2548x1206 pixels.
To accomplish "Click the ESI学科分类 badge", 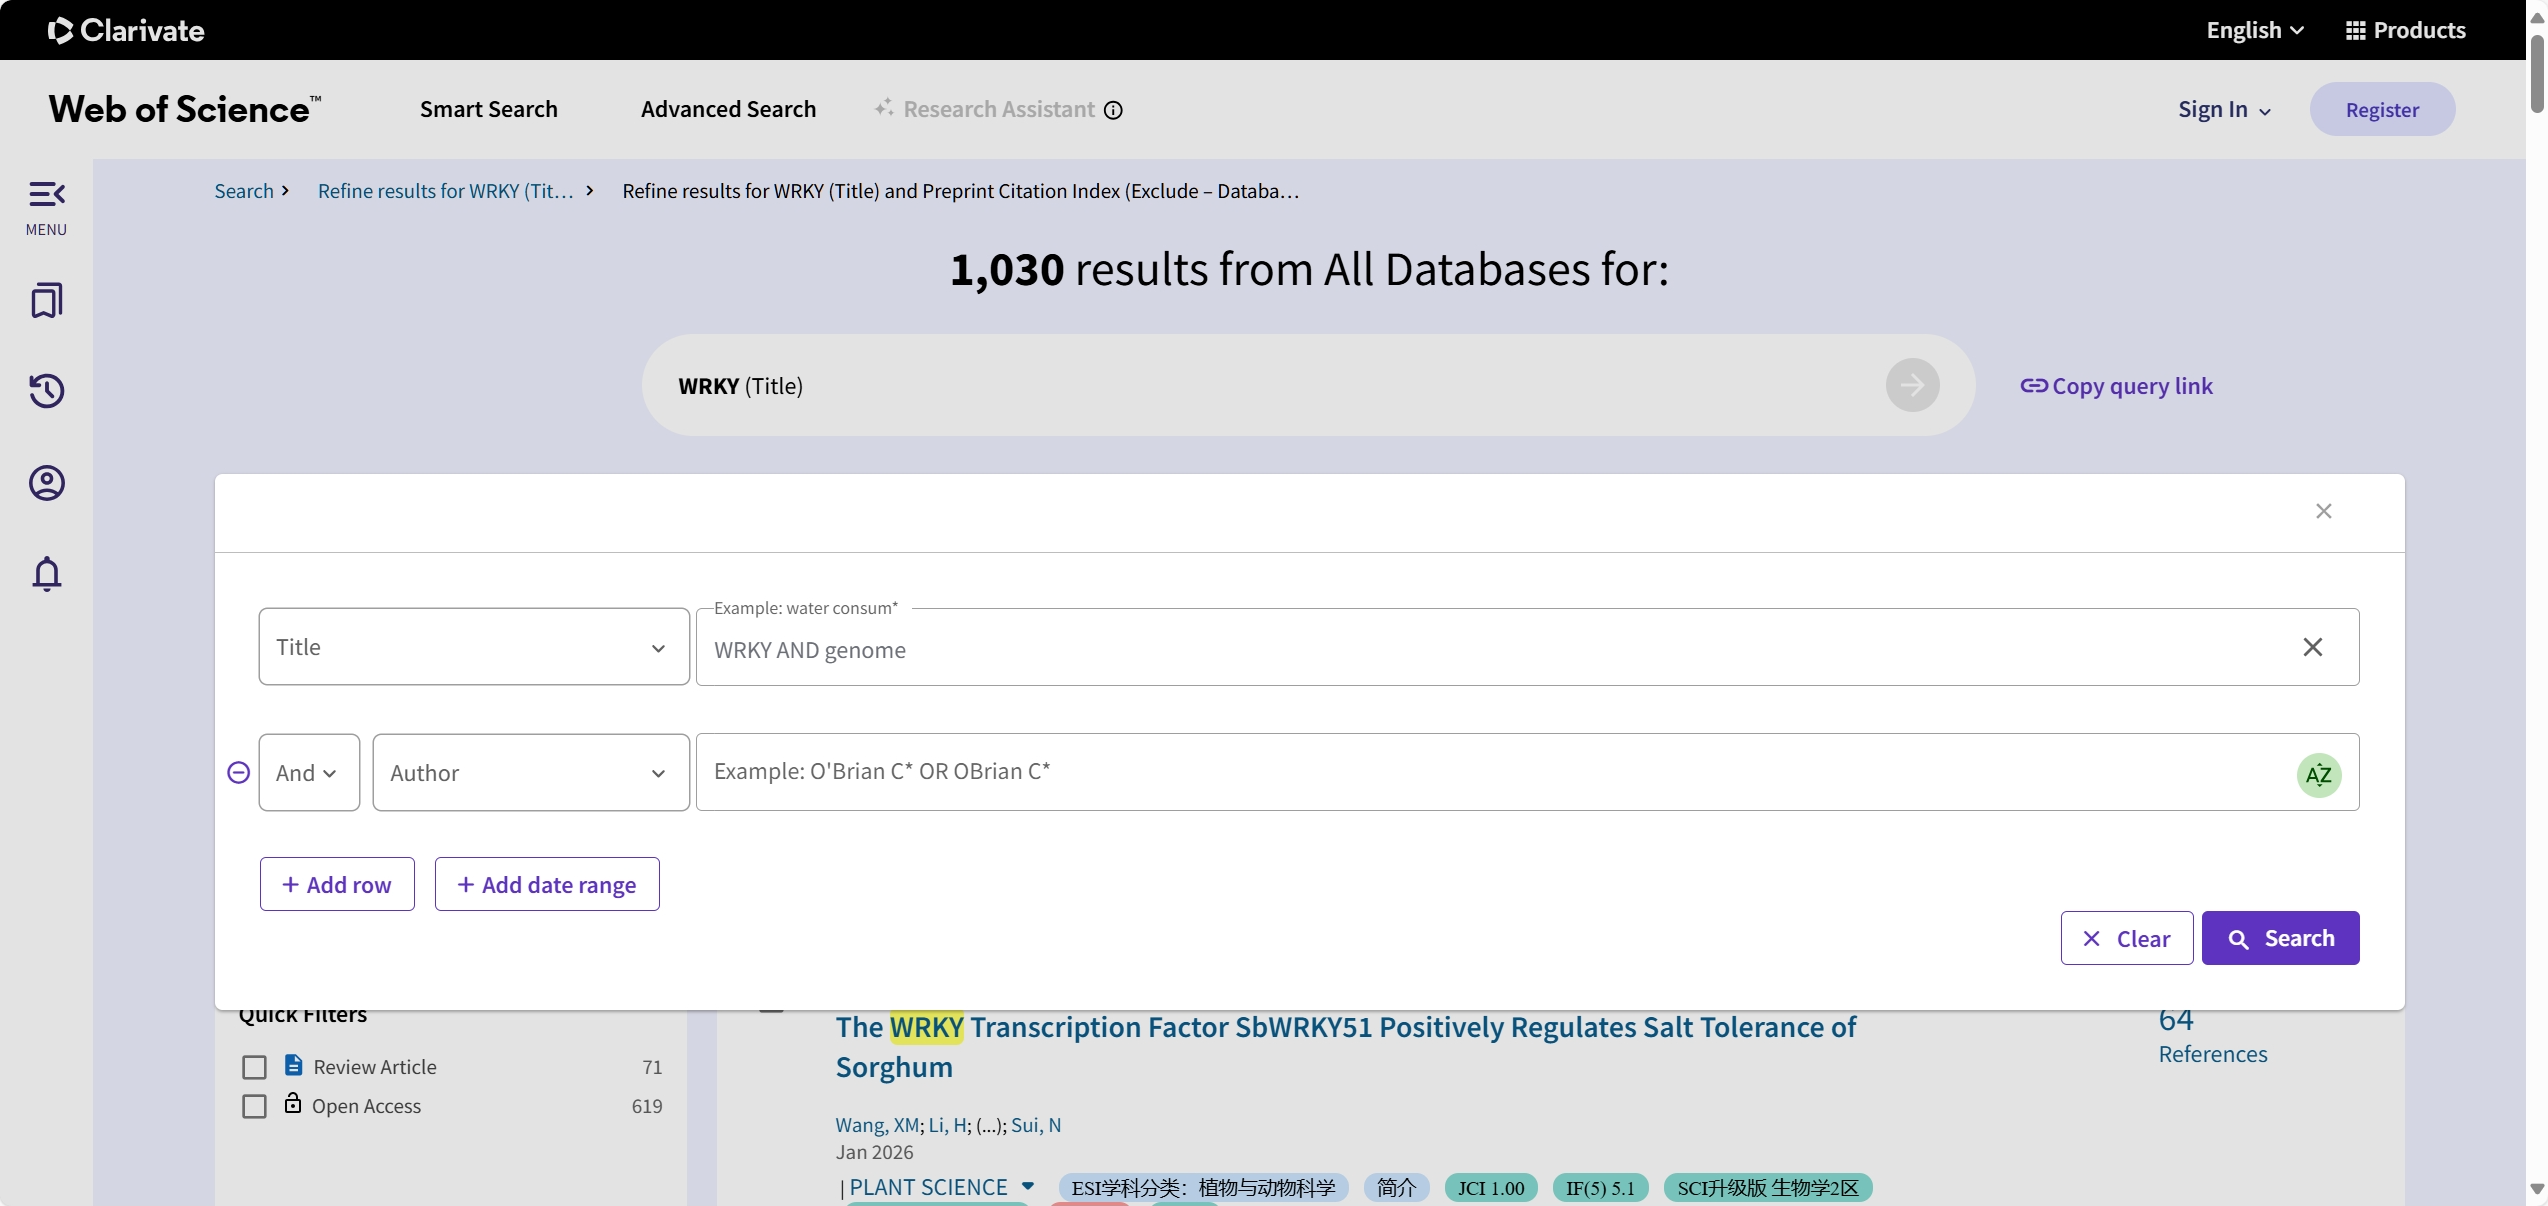I will coord(1203,1188).
